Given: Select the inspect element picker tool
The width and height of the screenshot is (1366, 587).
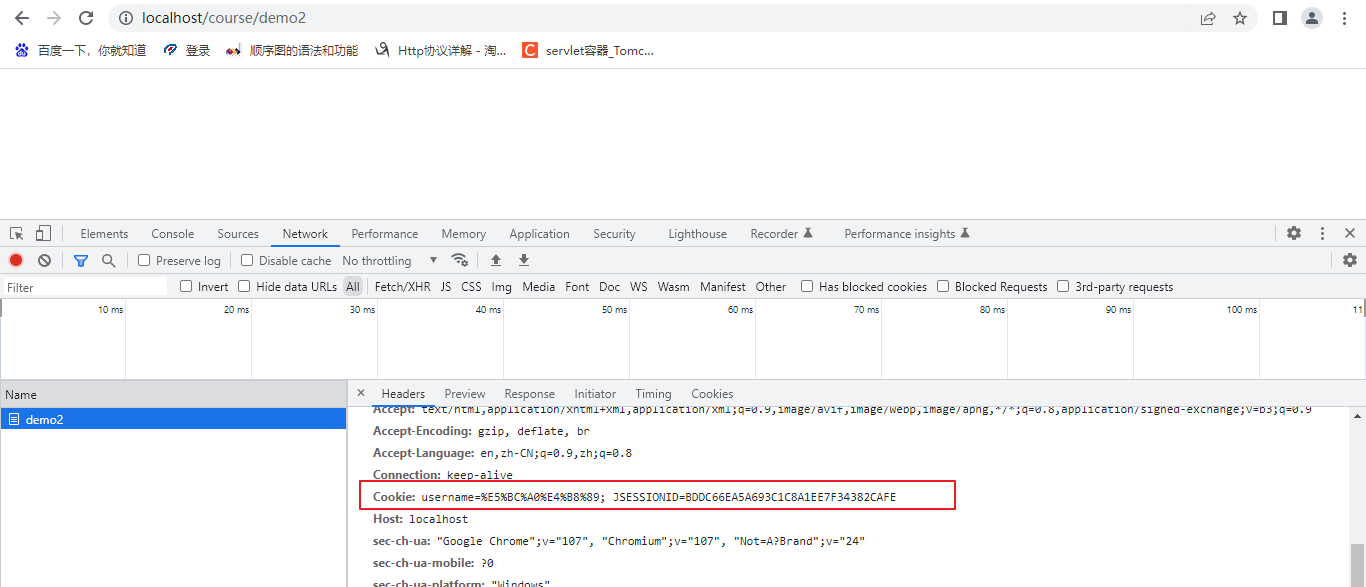Looking at the screenshot, I should pyautogui.click(x=17, y=233).
